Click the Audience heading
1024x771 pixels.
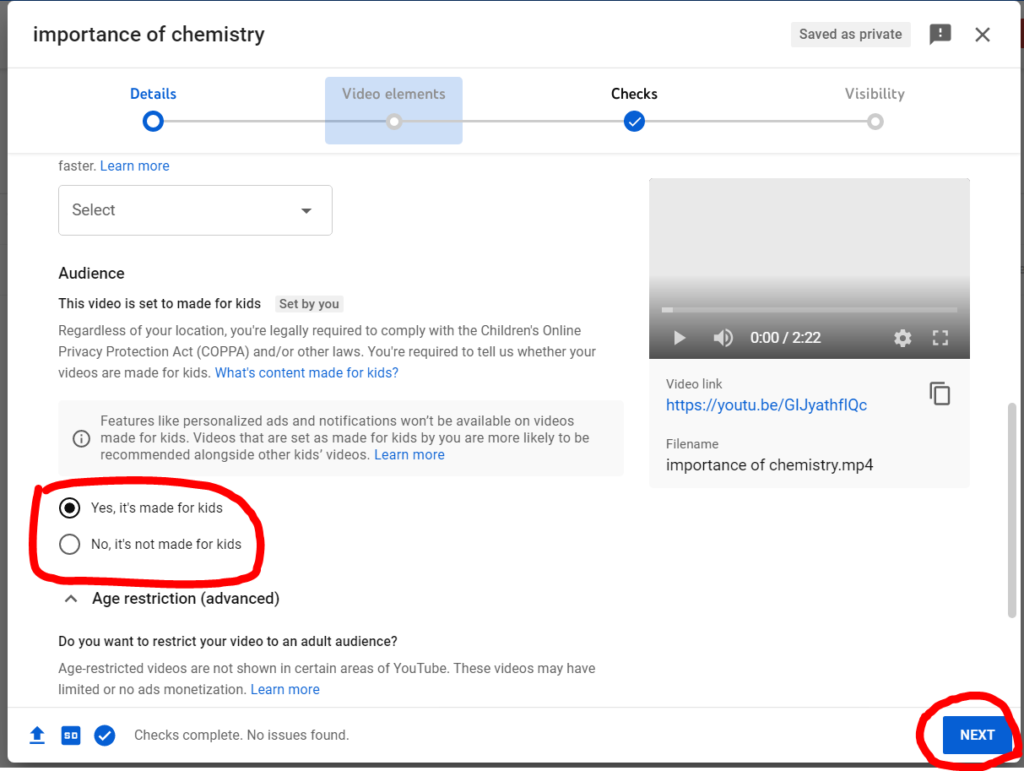[91, 273]
